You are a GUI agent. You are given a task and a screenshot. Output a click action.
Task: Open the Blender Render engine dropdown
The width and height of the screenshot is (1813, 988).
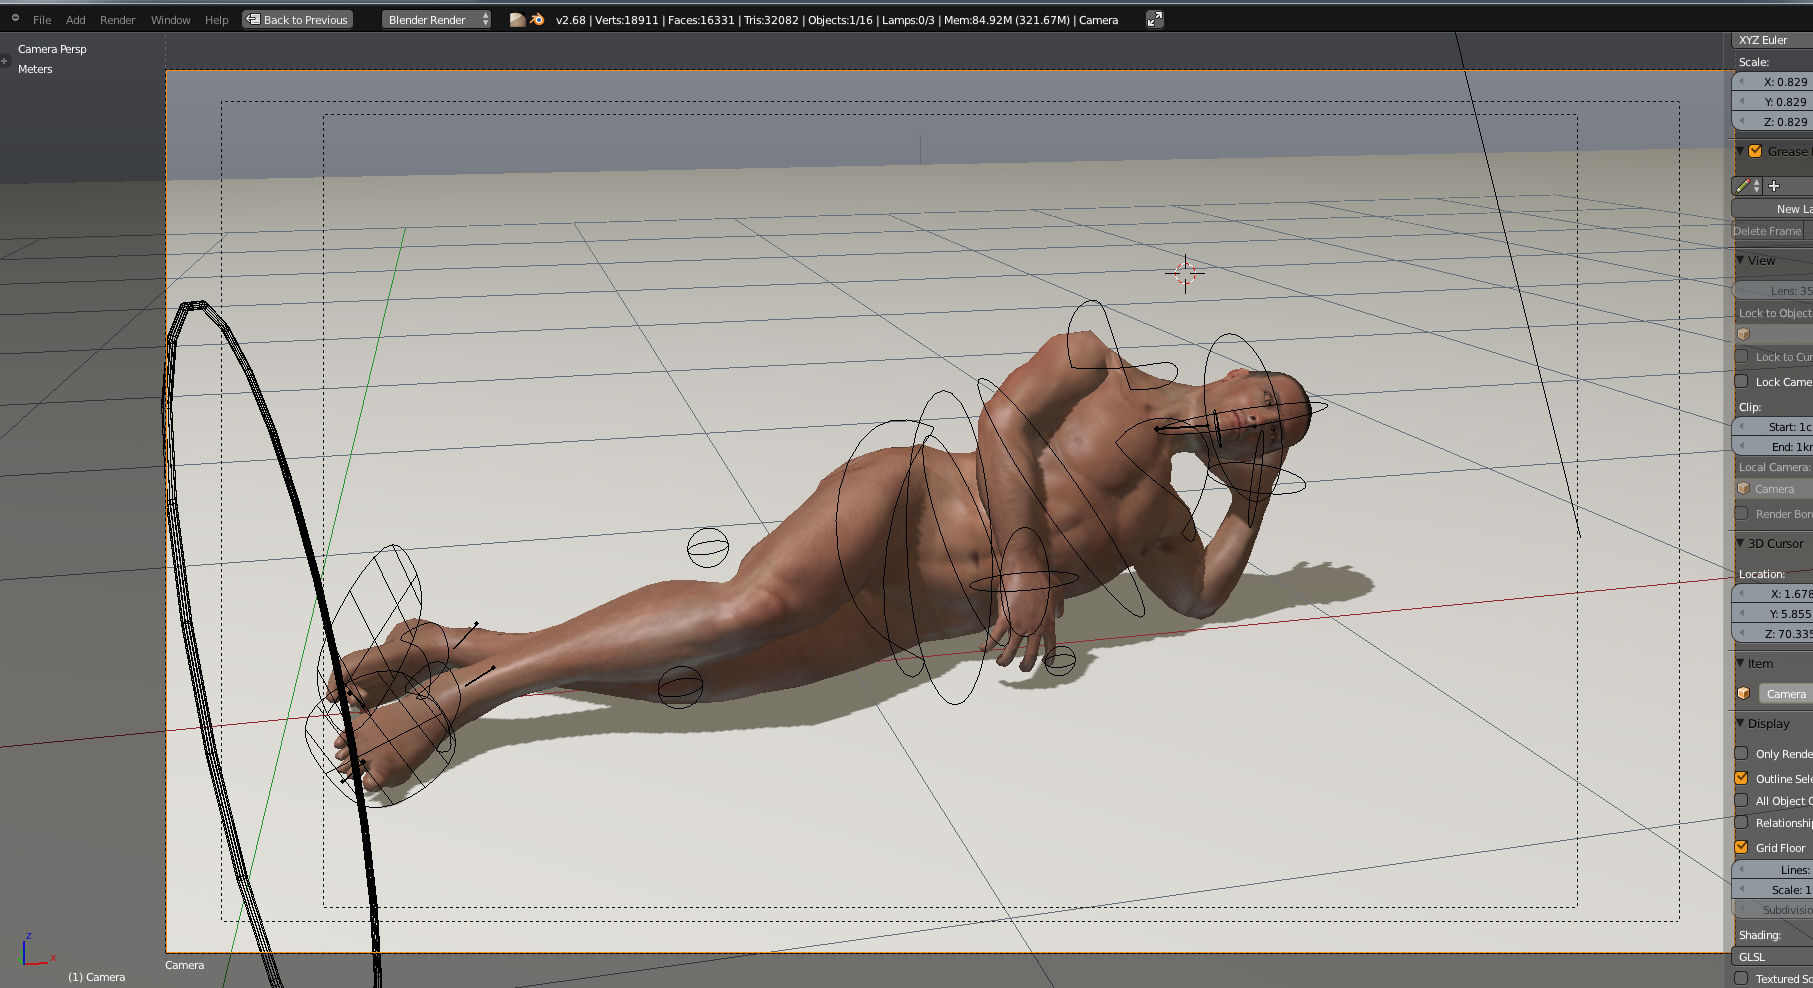coord(436,20)
